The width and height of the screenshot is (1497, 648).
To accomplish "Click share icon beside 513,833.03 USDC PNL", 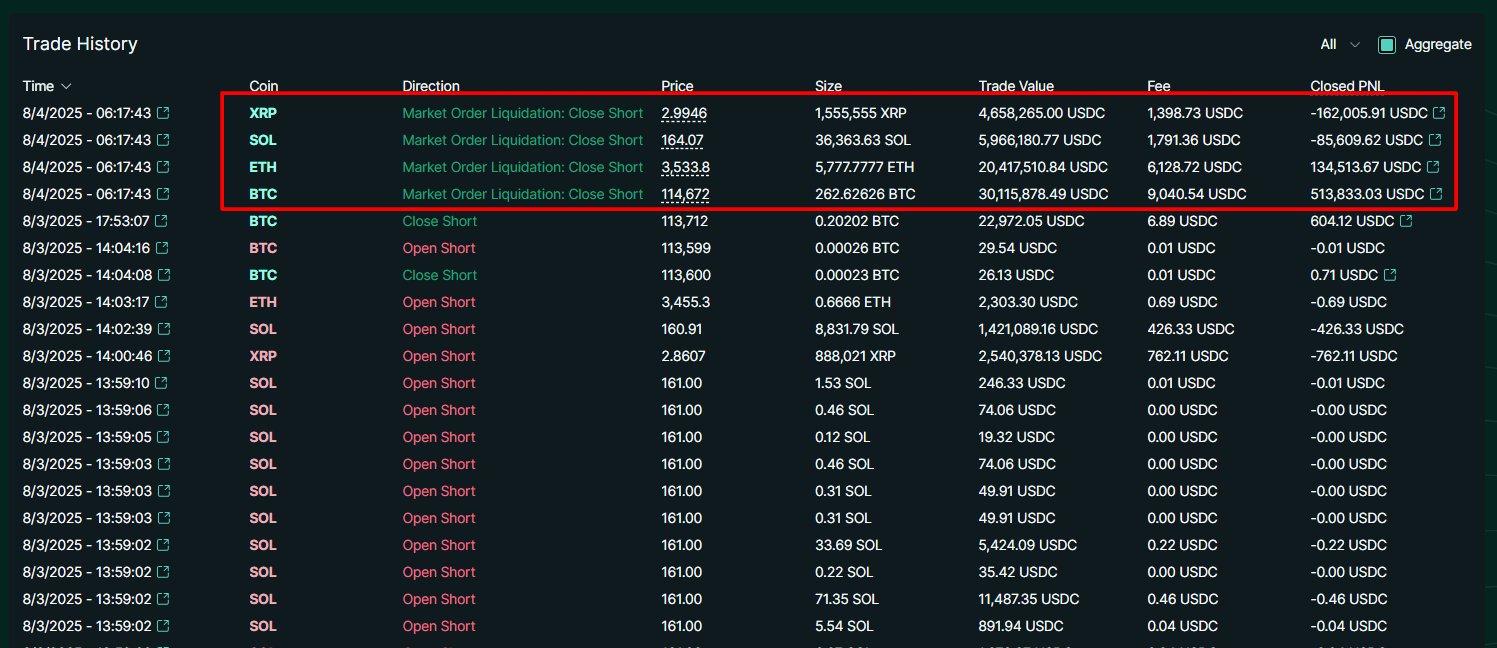I will [1436, 194].
